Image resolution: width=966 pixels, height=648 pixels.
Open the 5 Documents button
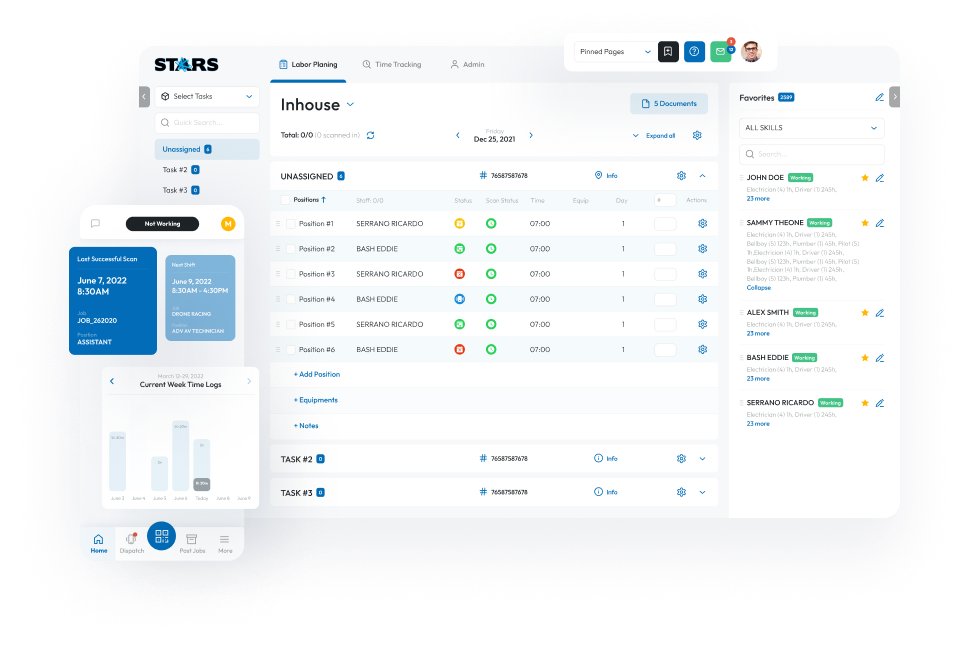[669, 103]
